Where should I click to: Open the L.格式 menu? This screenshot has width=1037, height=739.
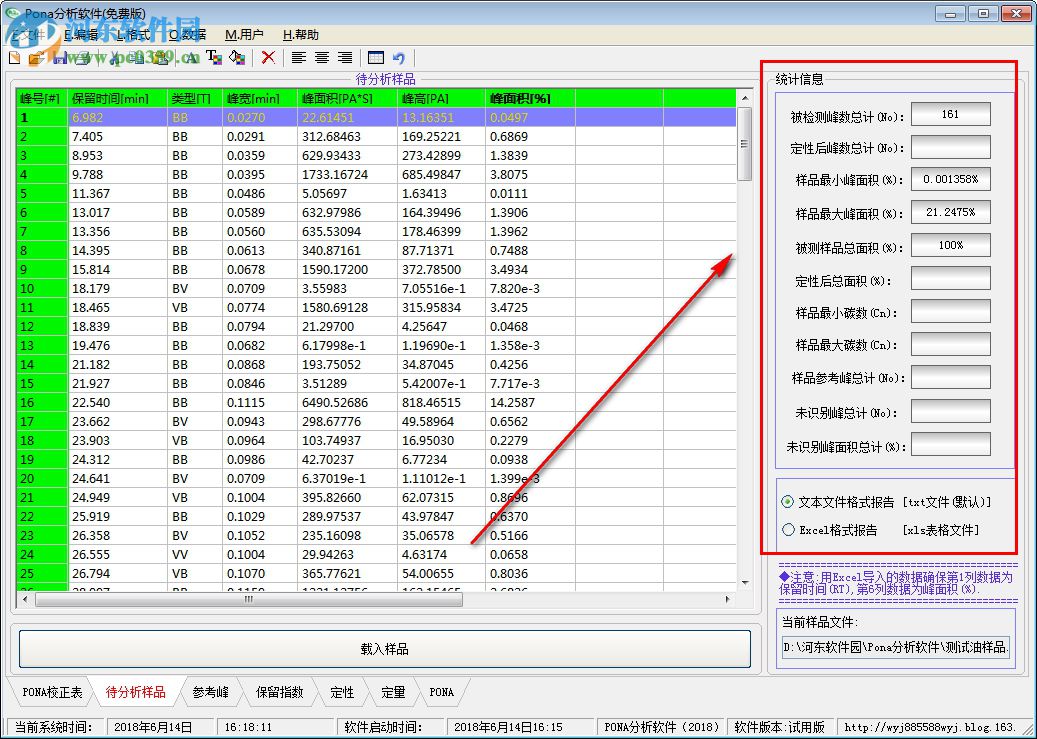pos(133,35)
